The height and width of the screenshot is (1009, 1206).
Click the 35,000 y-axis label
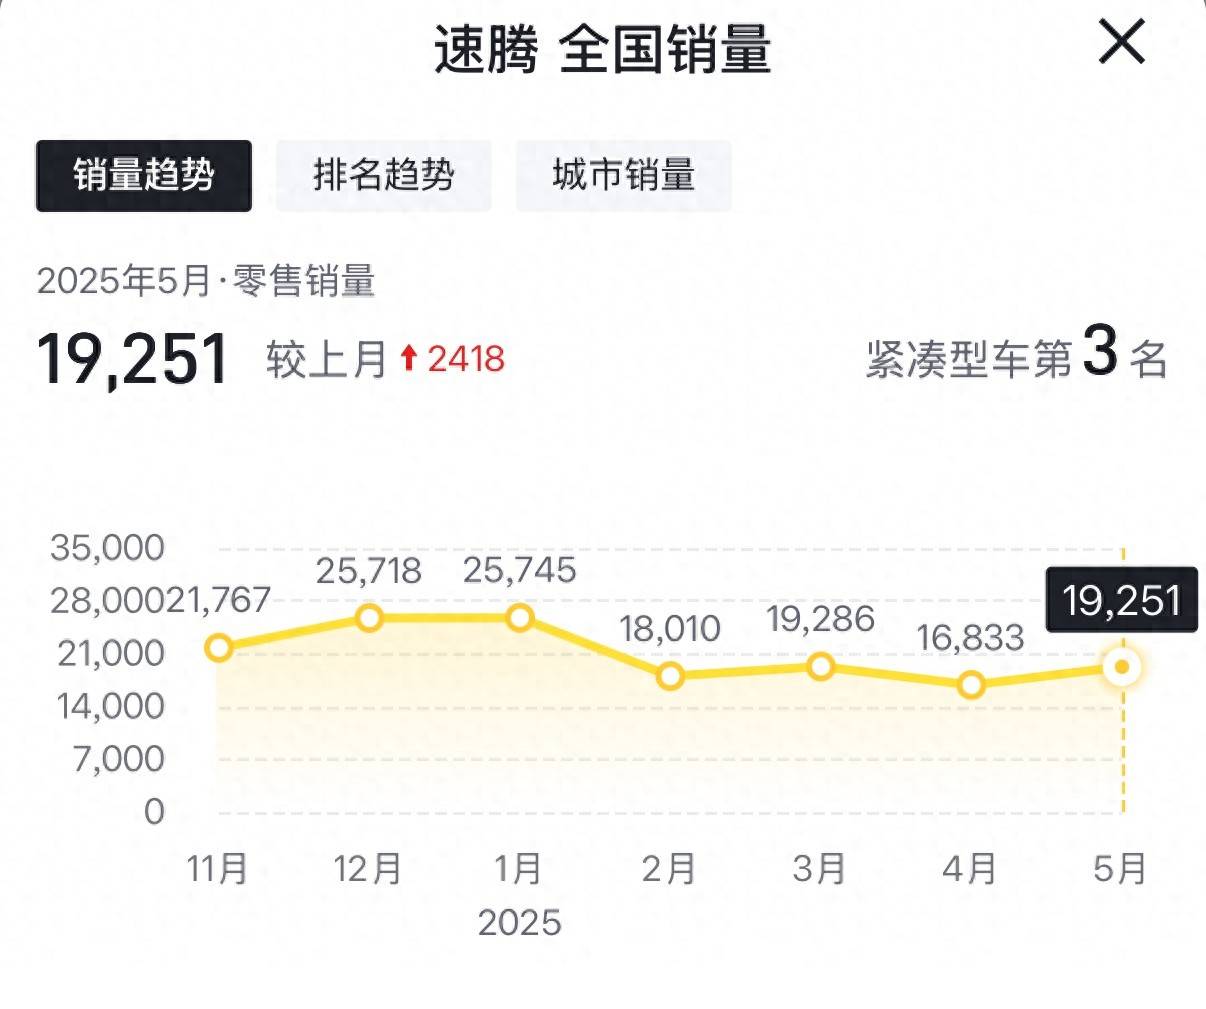click(108, 548)
